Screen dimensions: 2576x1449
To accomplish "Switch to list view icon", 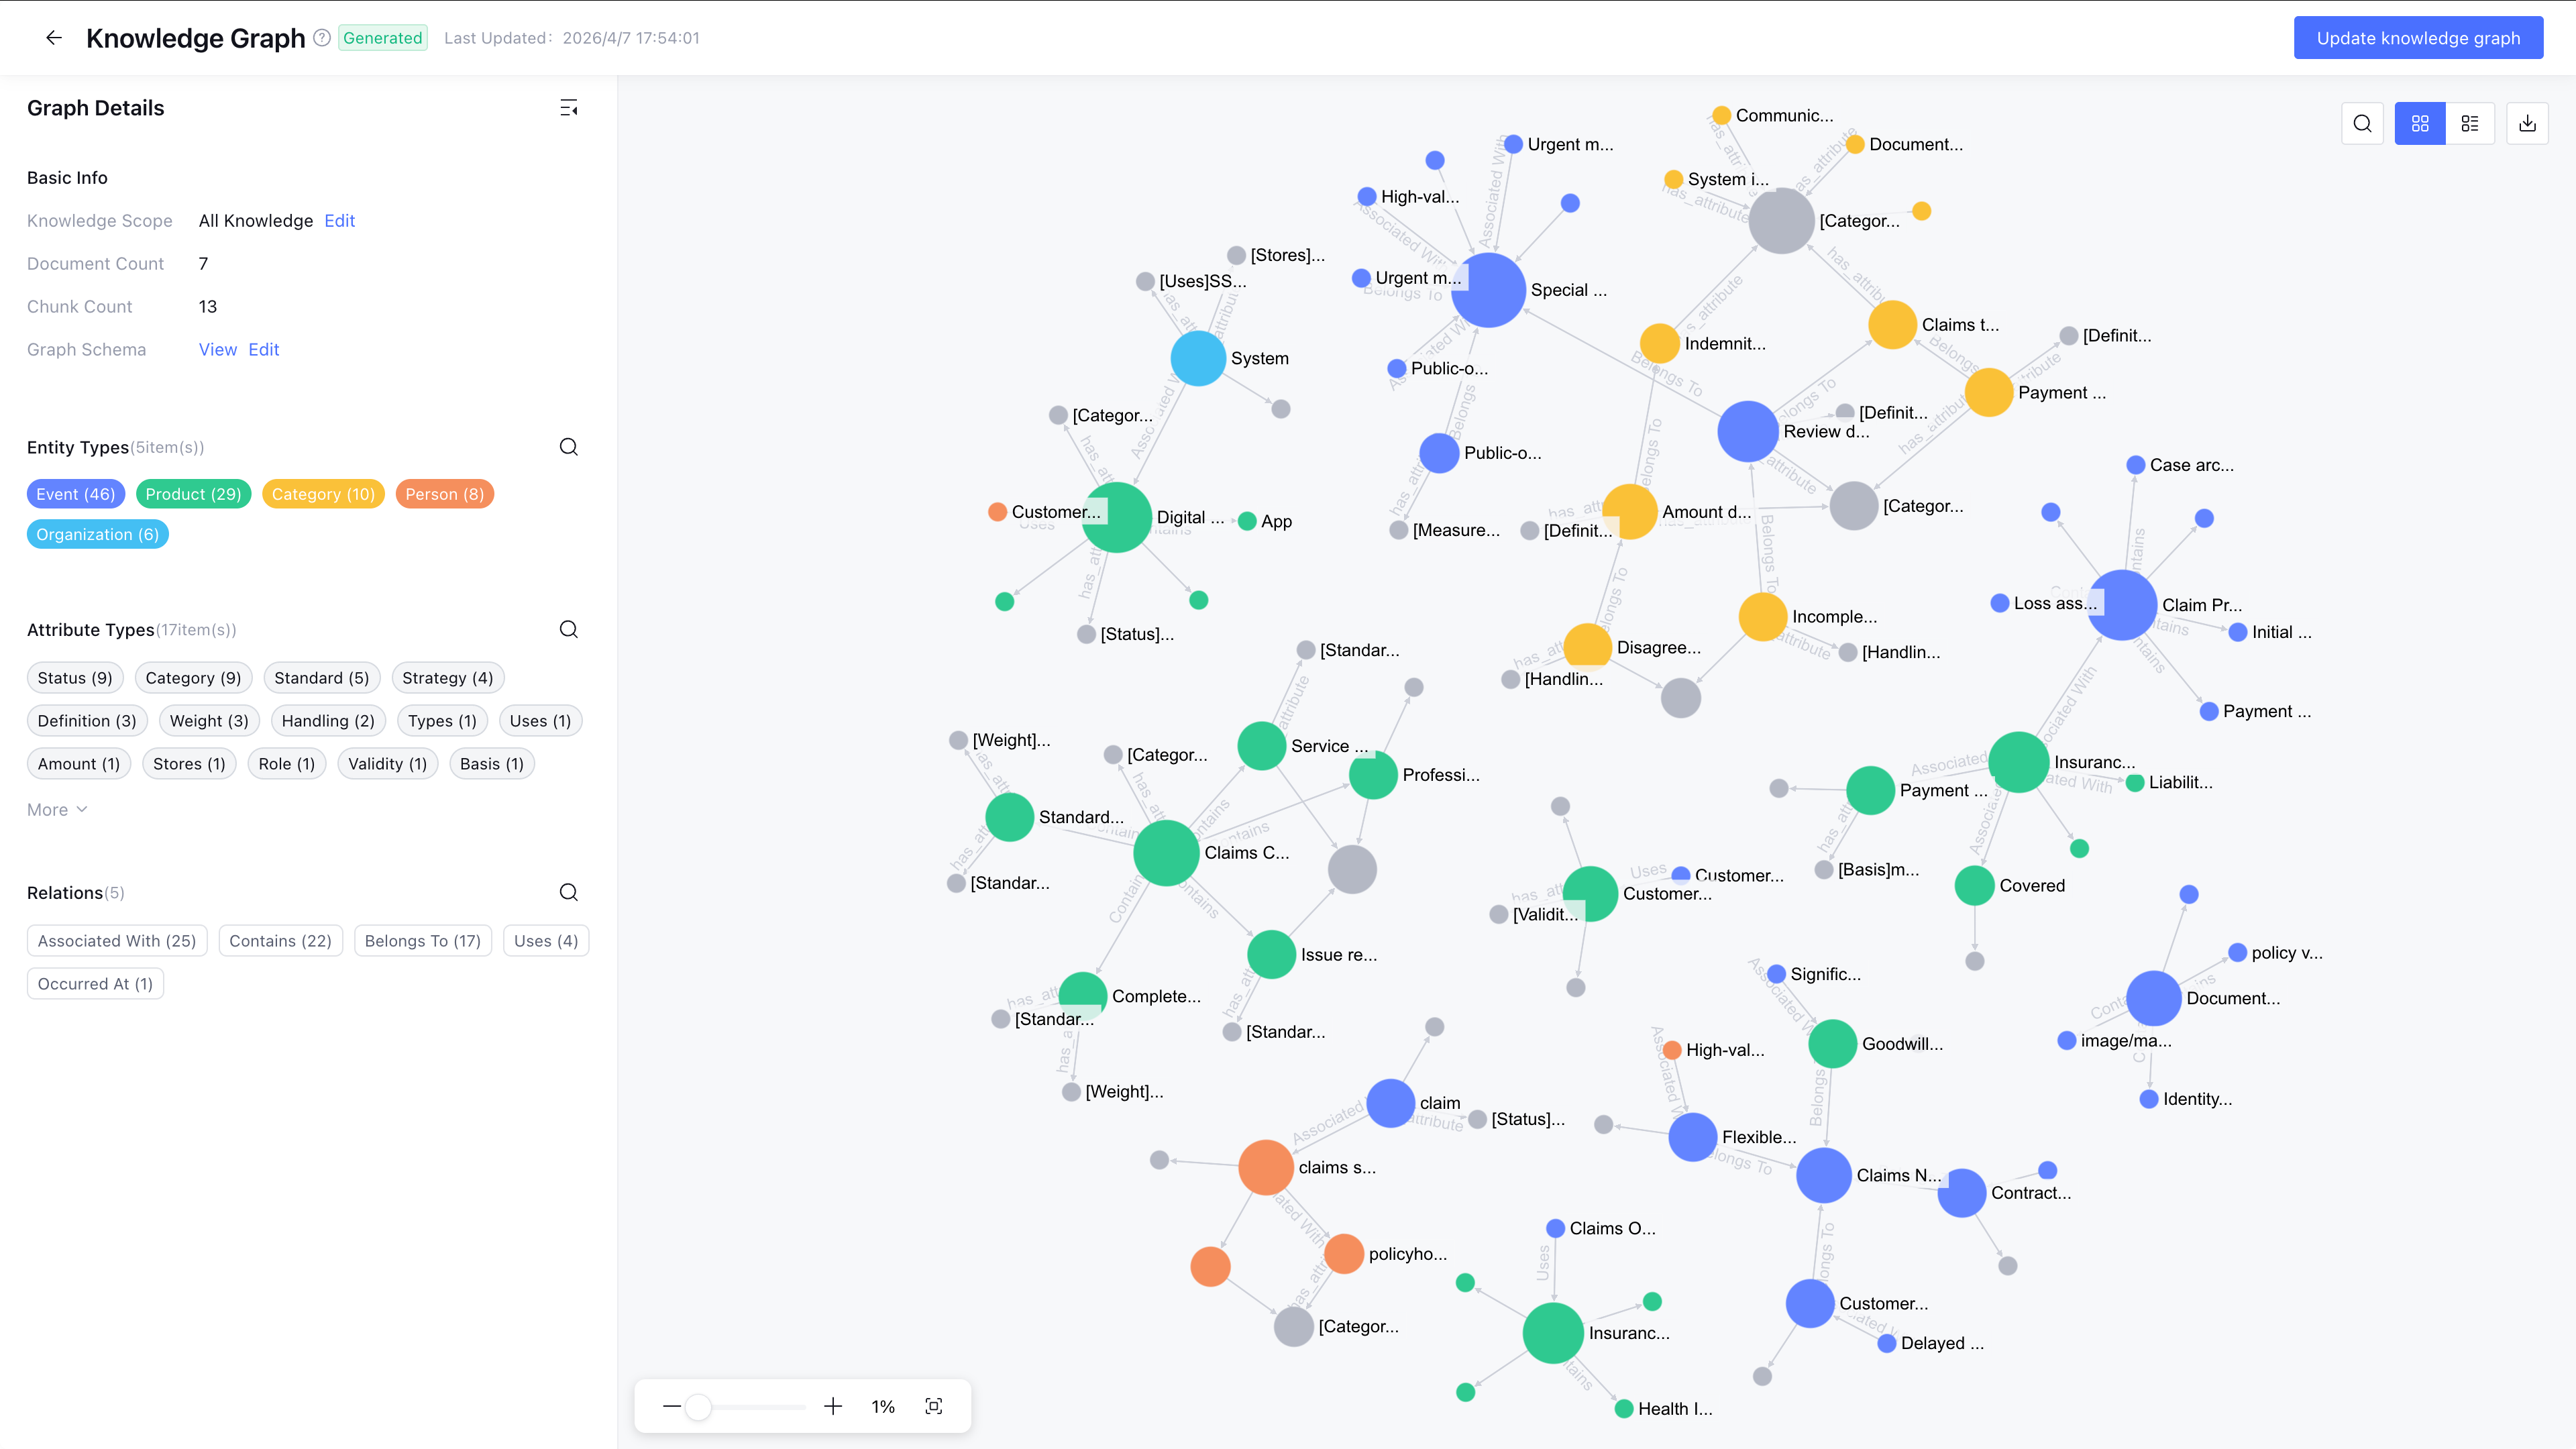I will coord(2470,123).
